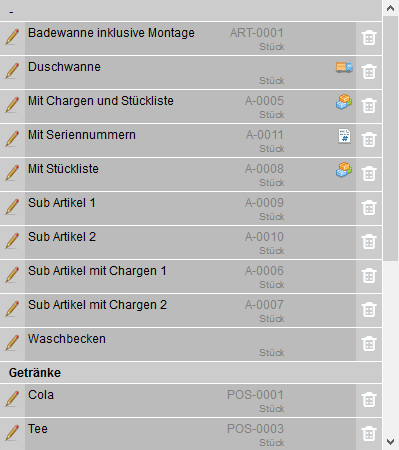Click the serial number document icon on A-0011
Screen dimensions: 399x450
[344, 136]
